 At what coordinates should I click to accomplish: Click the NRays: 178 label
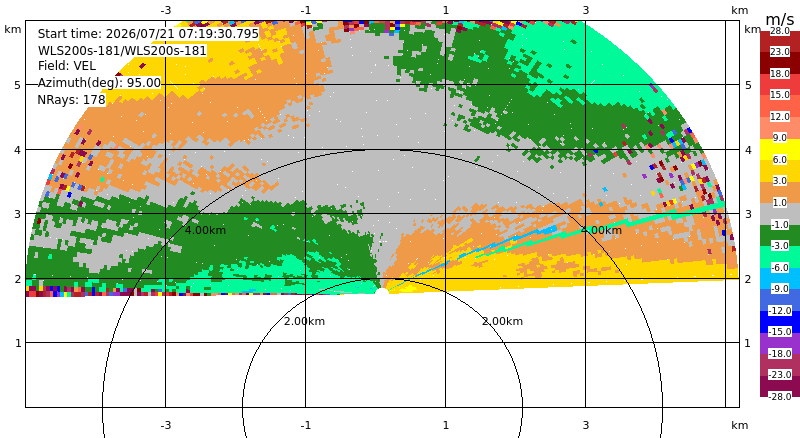71,100
